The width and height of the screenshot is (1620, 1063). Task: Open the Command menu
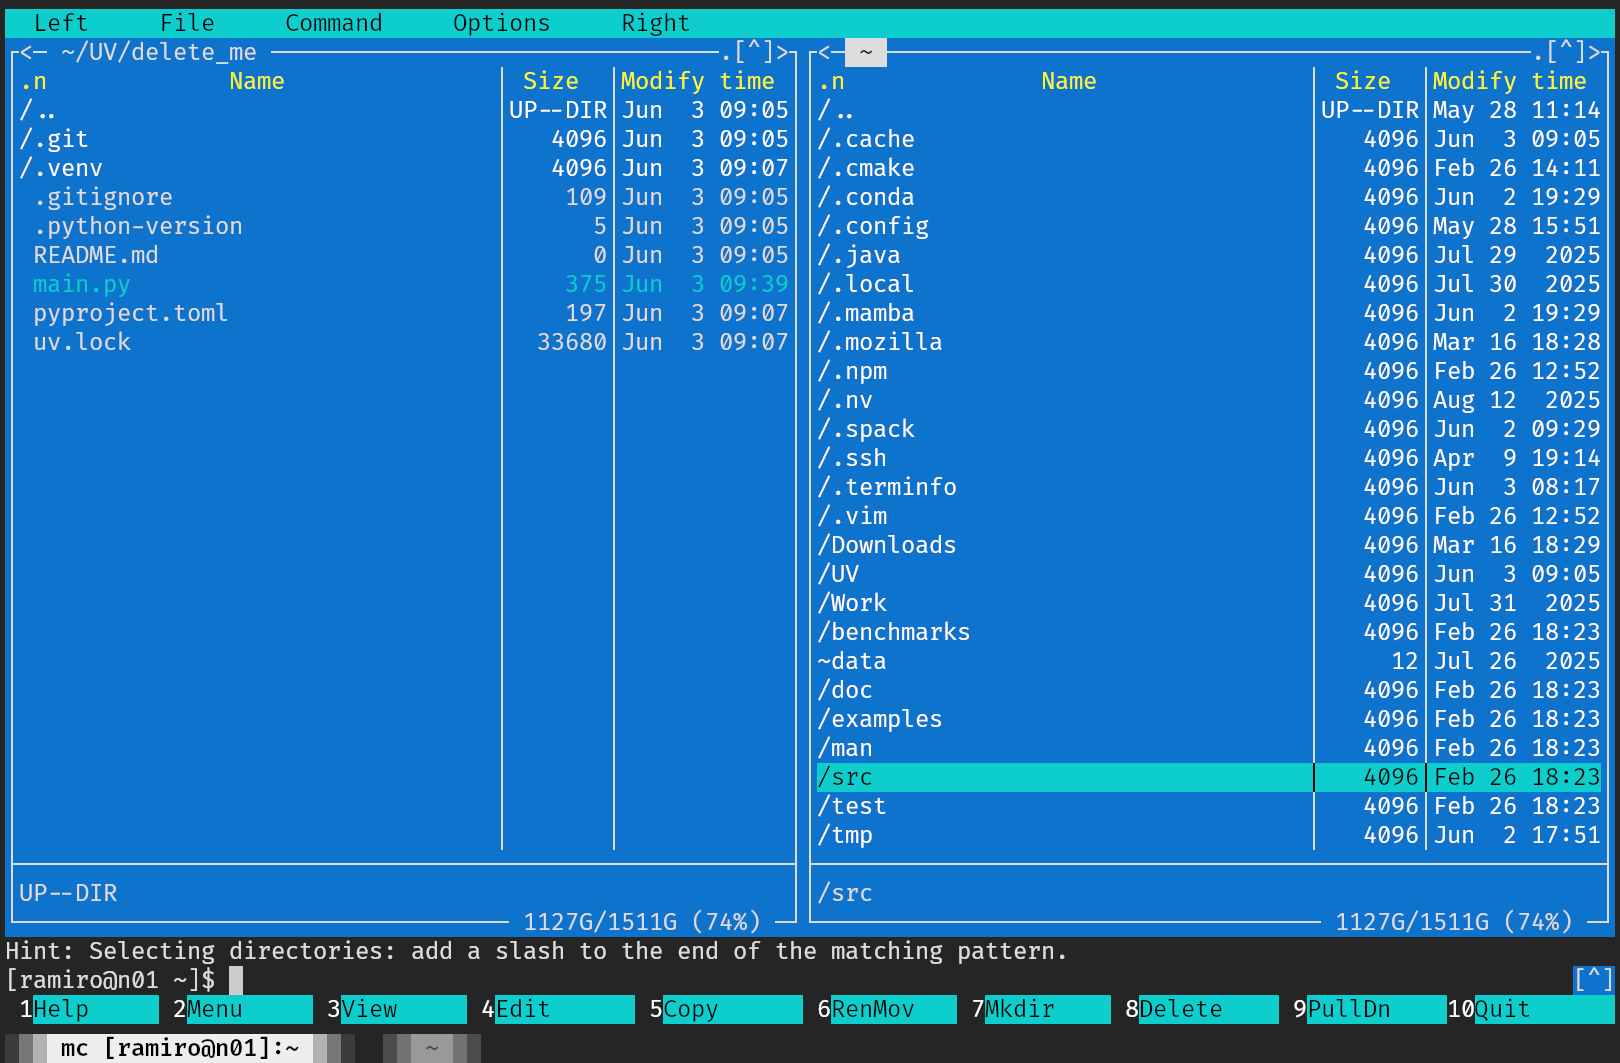pyautogui.click(x=334, y=23)
